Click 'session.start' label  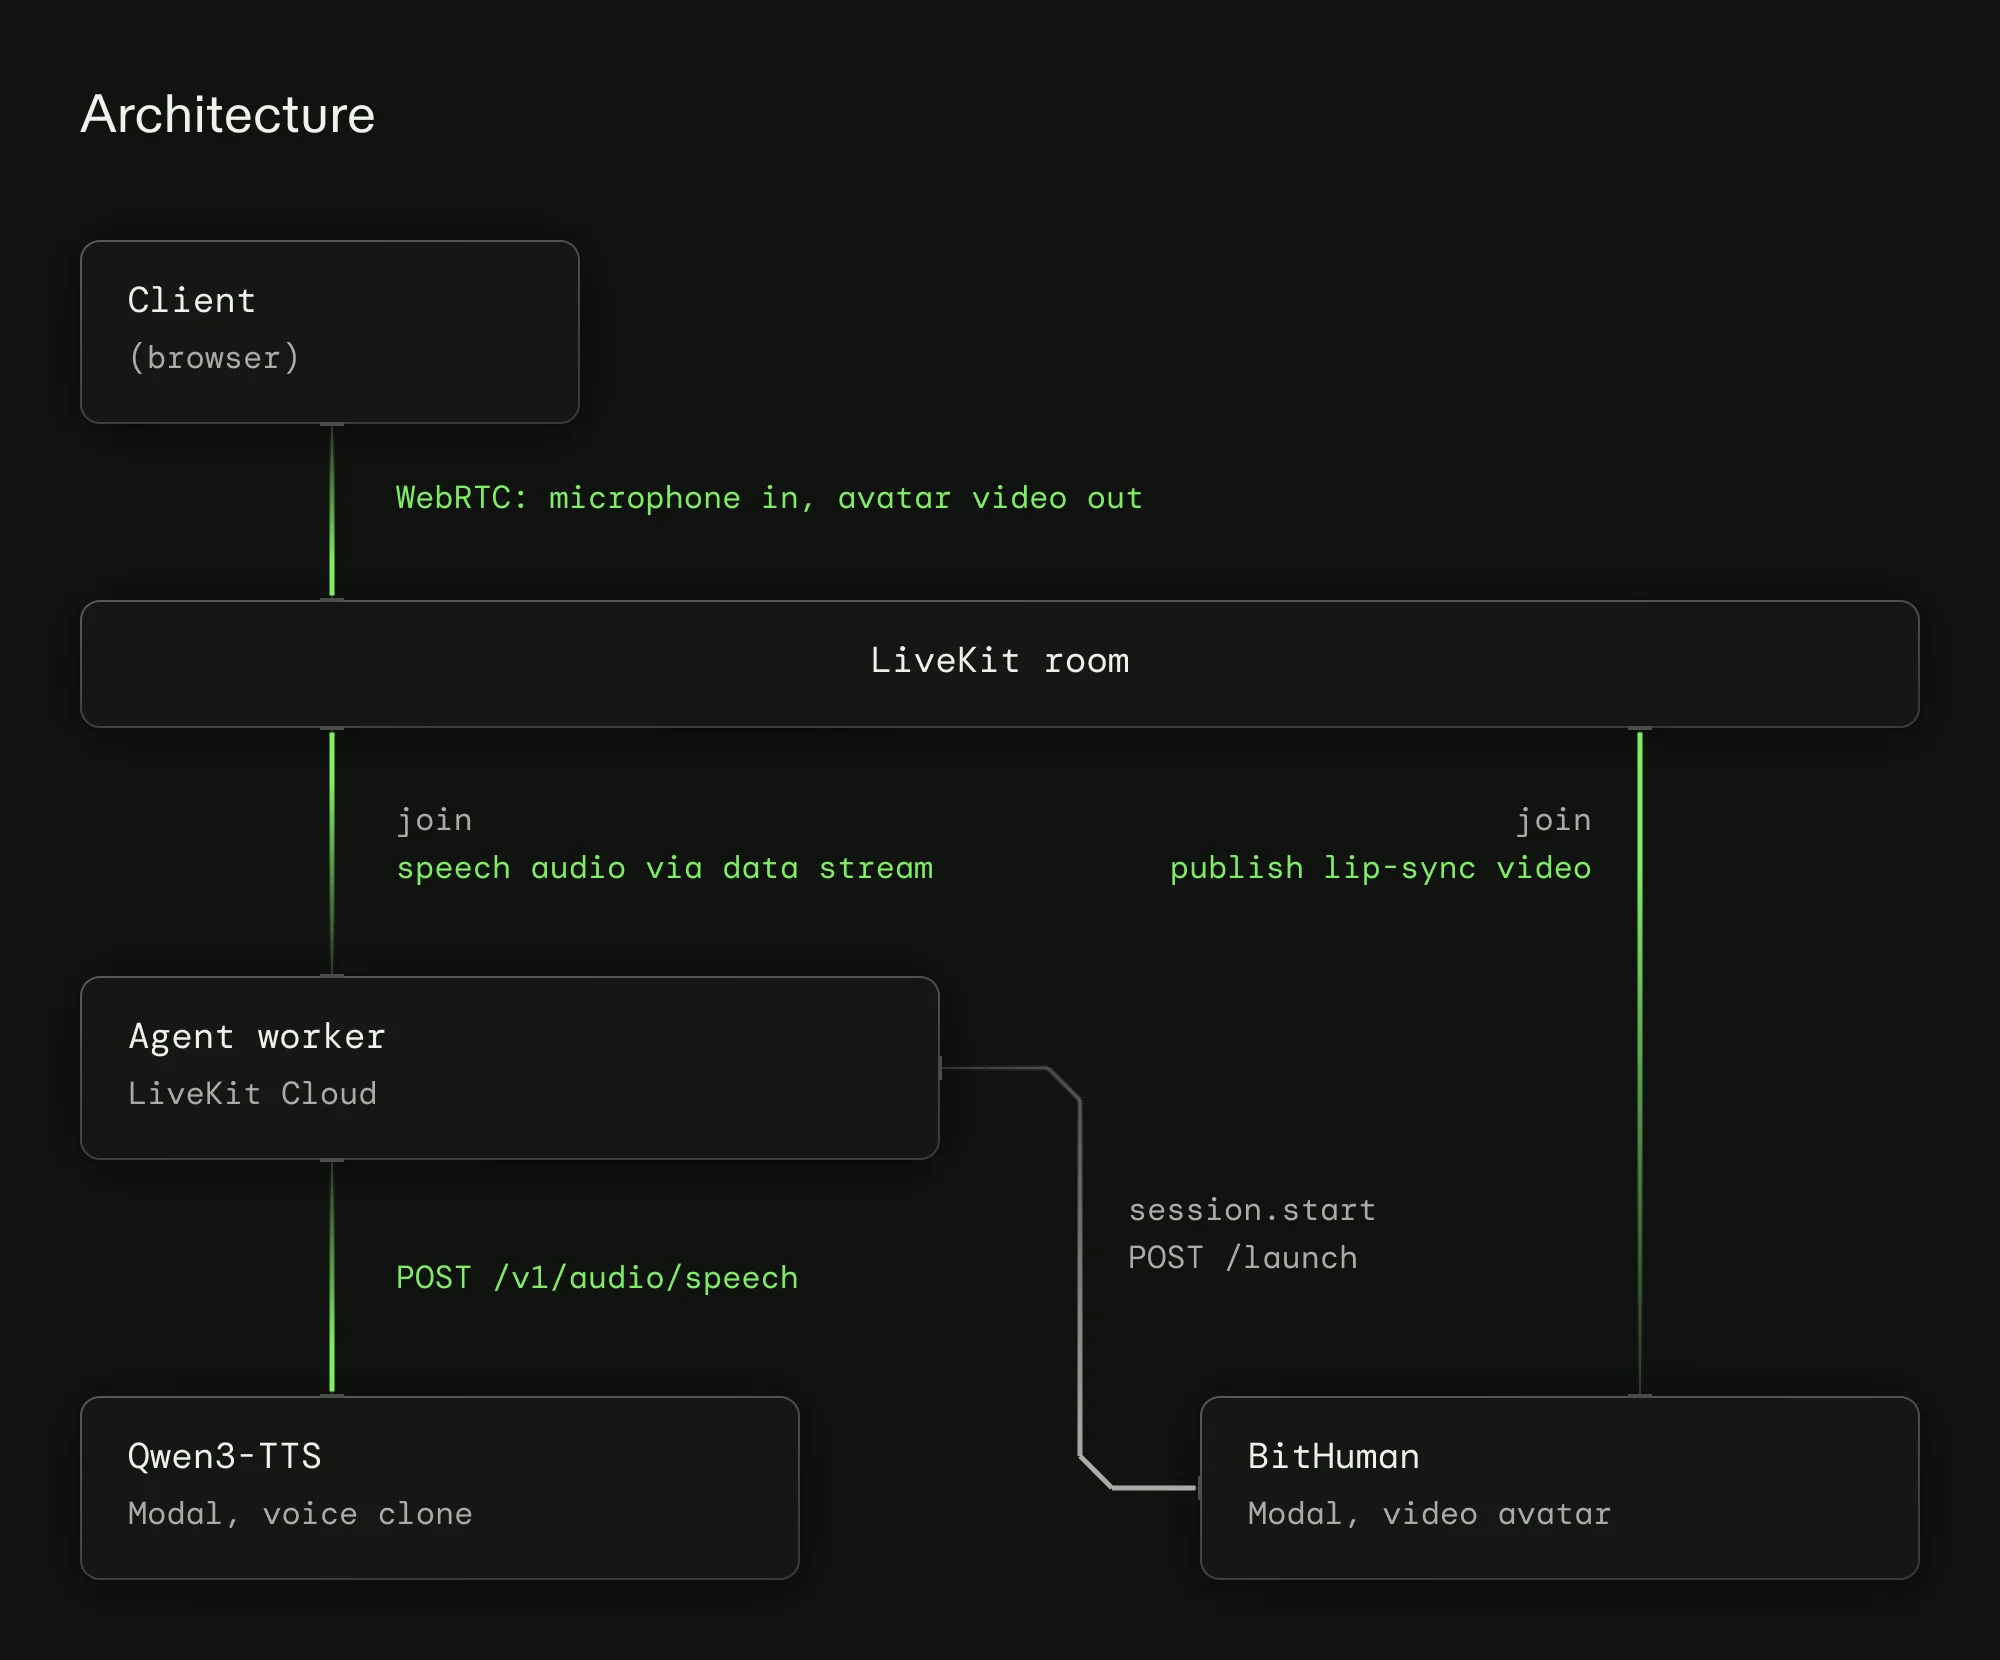point(1252,1210)
